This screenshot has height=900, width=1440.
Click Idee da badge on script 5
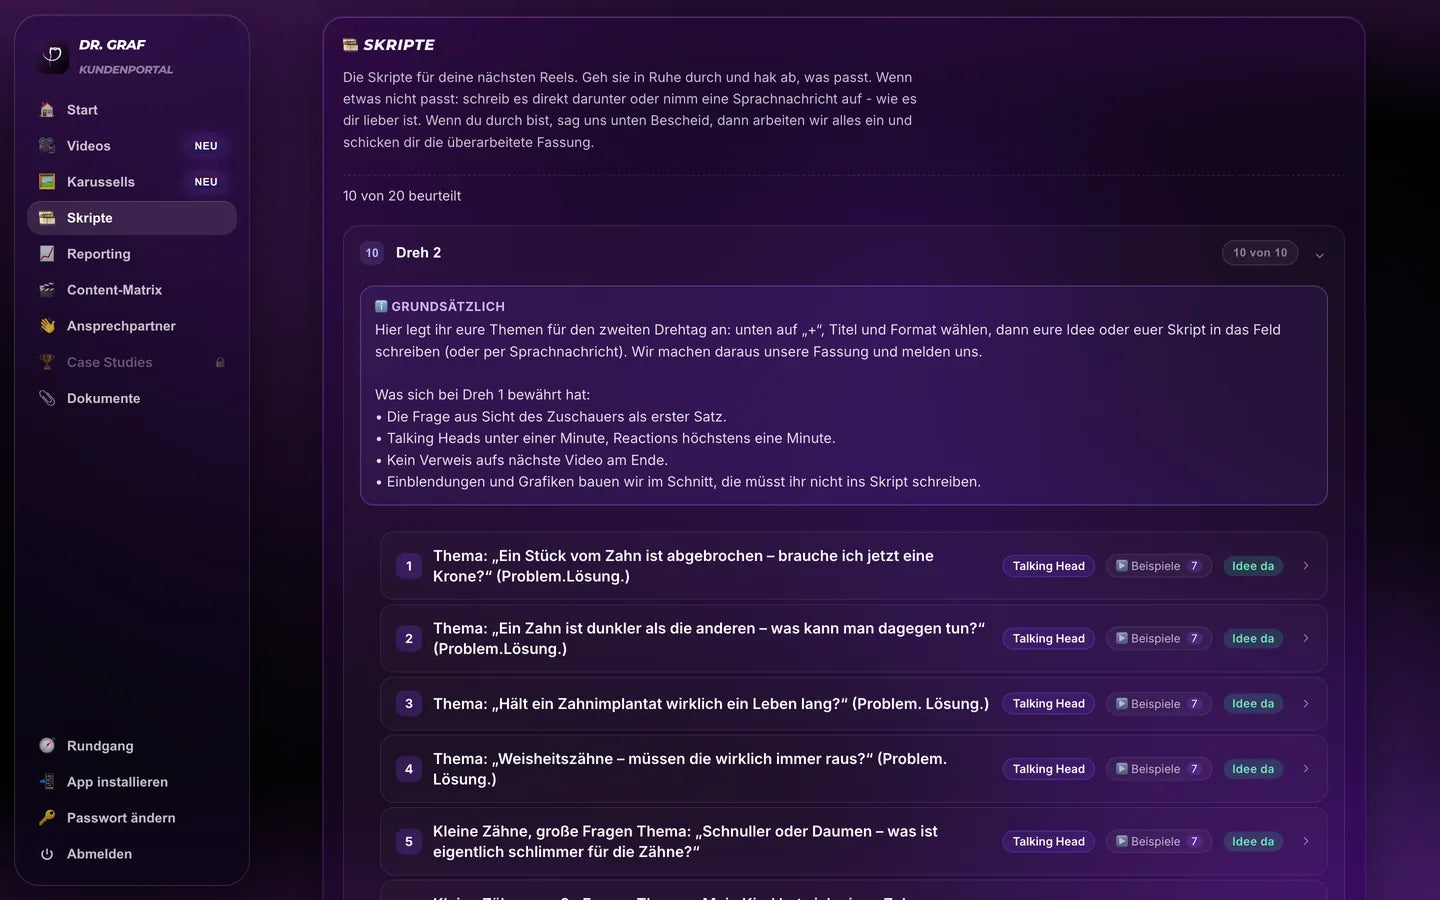1253,842
